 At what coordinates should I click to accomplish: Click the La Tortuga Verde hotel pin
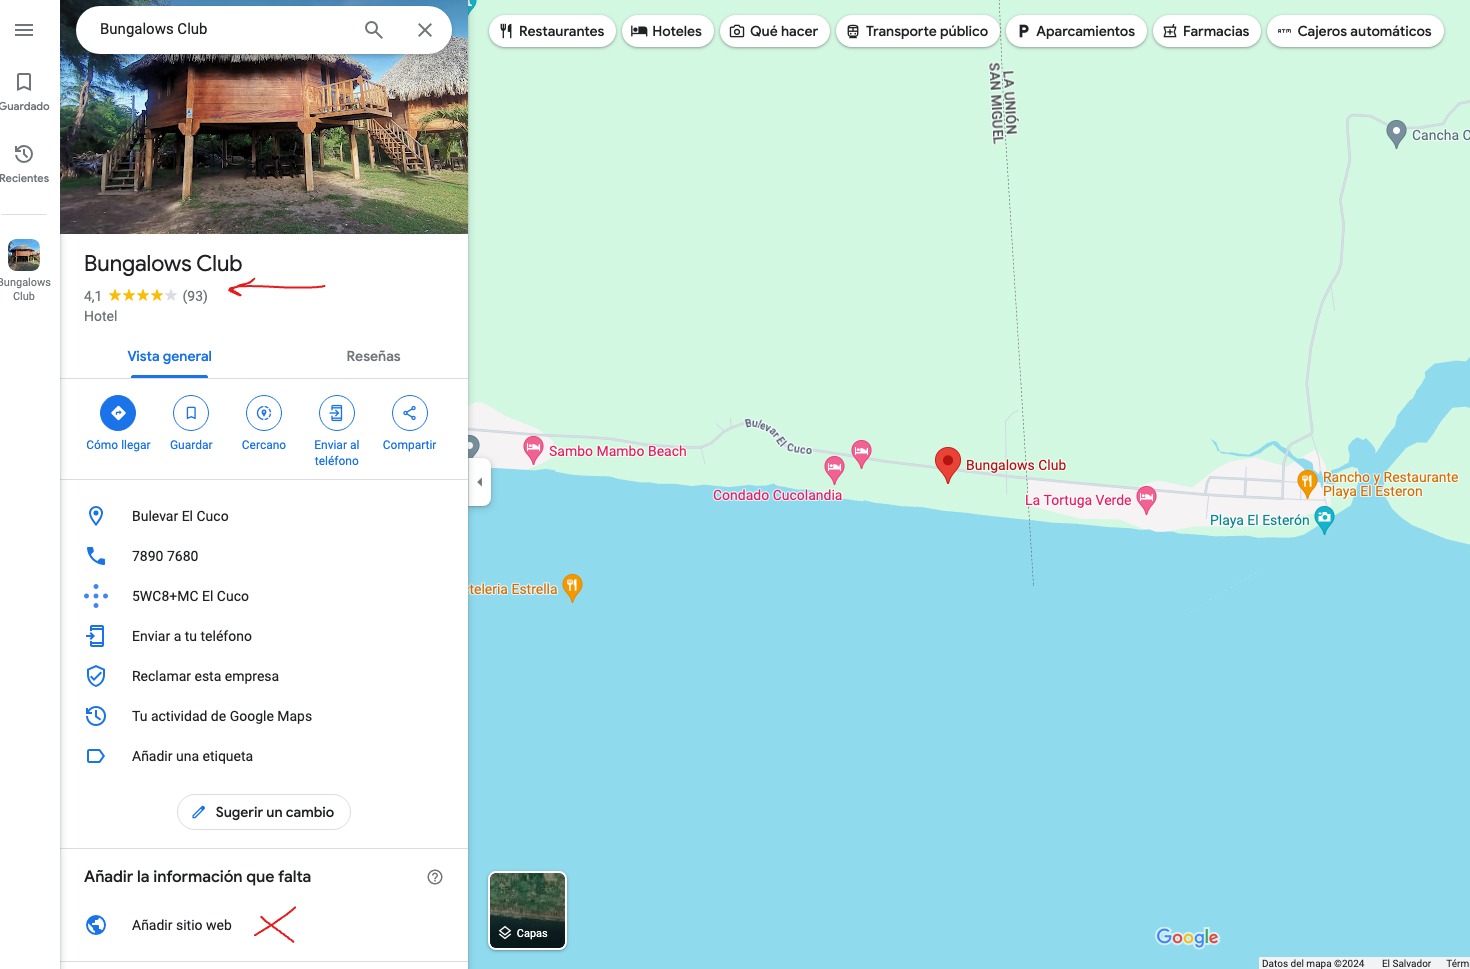coord(1147,499)
